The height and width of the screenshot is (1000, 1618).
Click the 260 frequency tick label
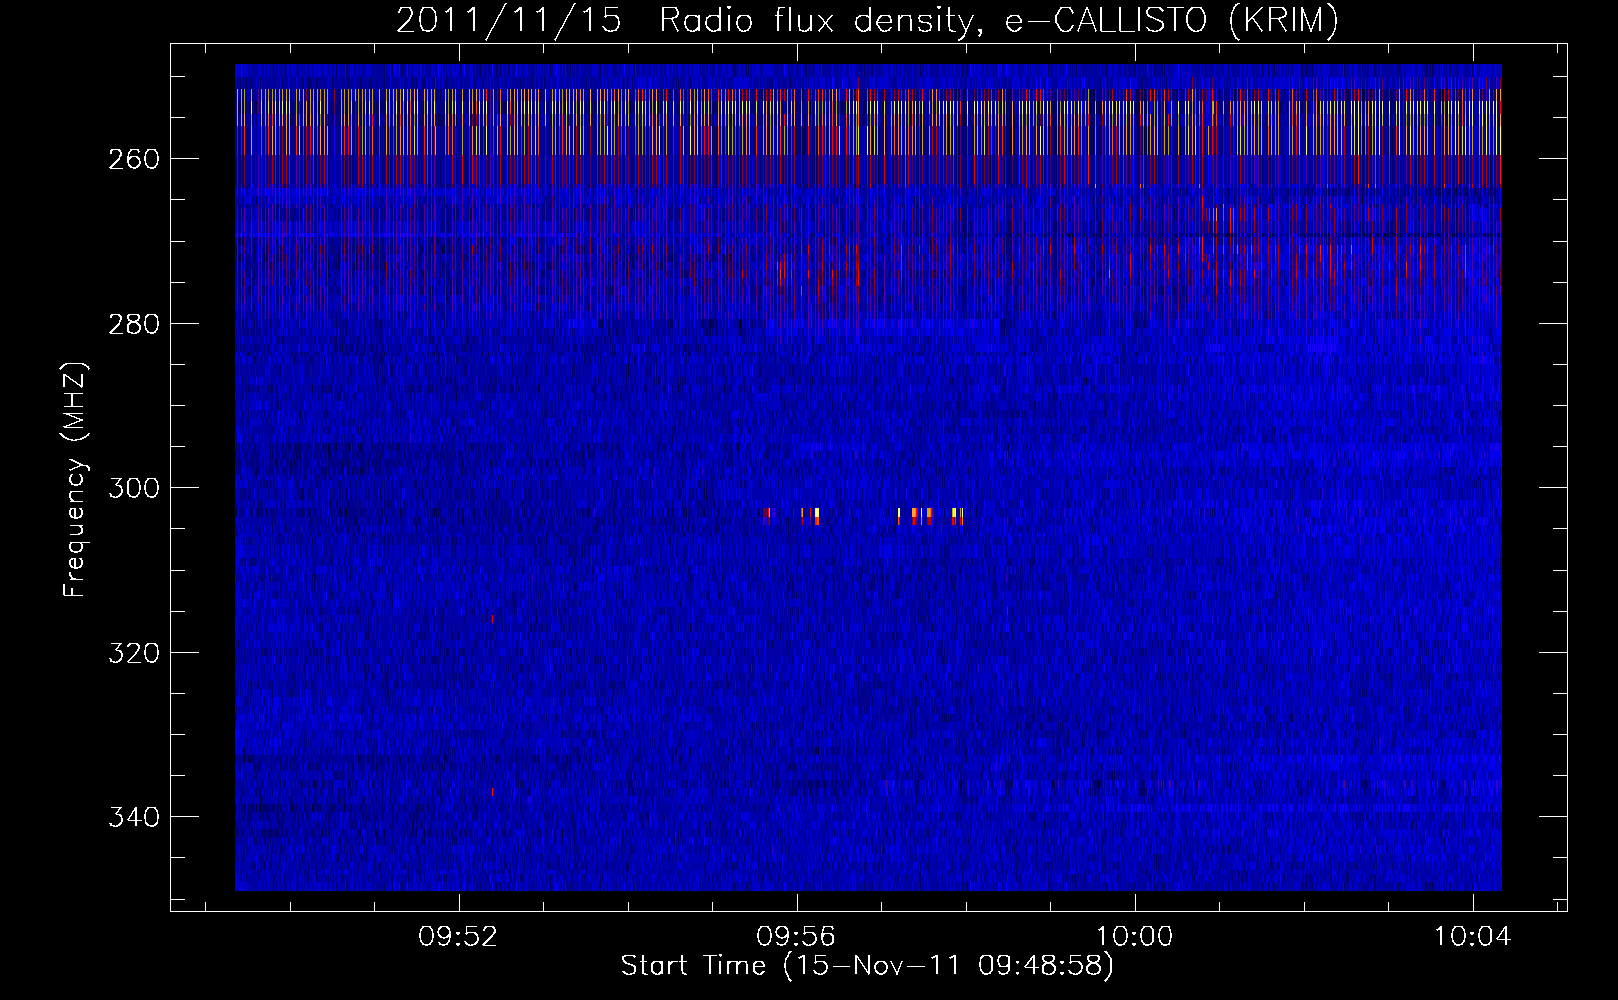click(x=134, y=160)
